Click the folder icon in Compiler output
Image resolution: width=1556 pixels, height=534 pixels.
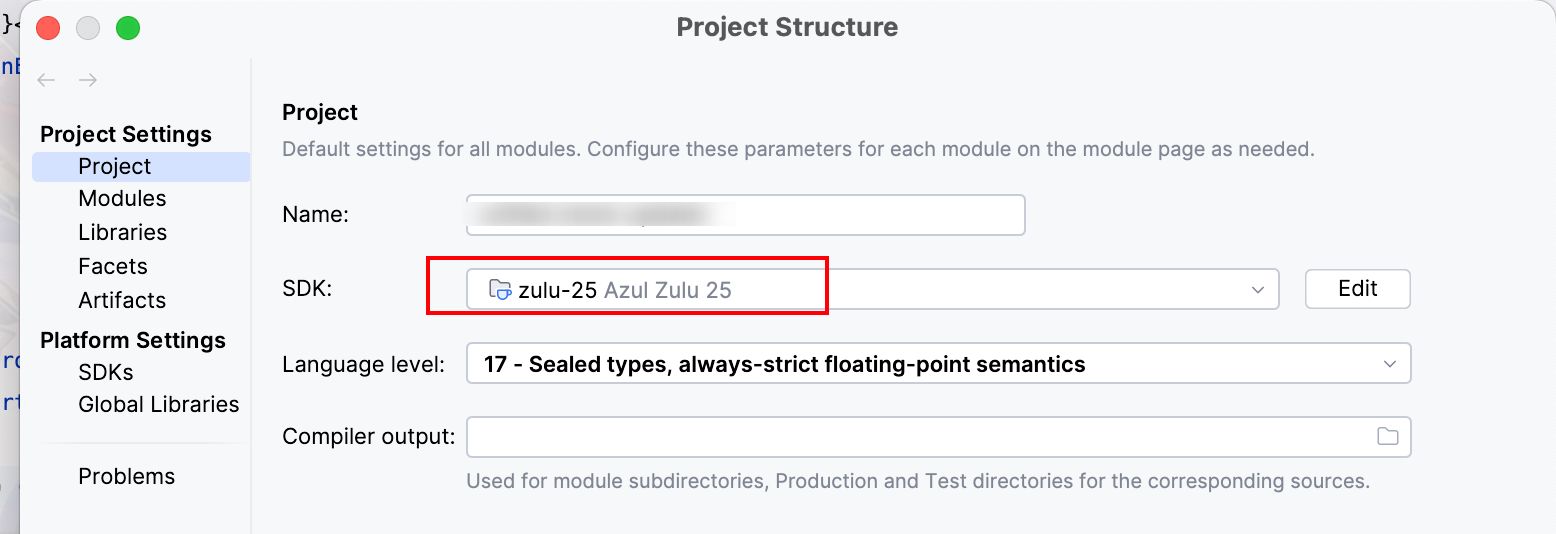[1387, 437]
